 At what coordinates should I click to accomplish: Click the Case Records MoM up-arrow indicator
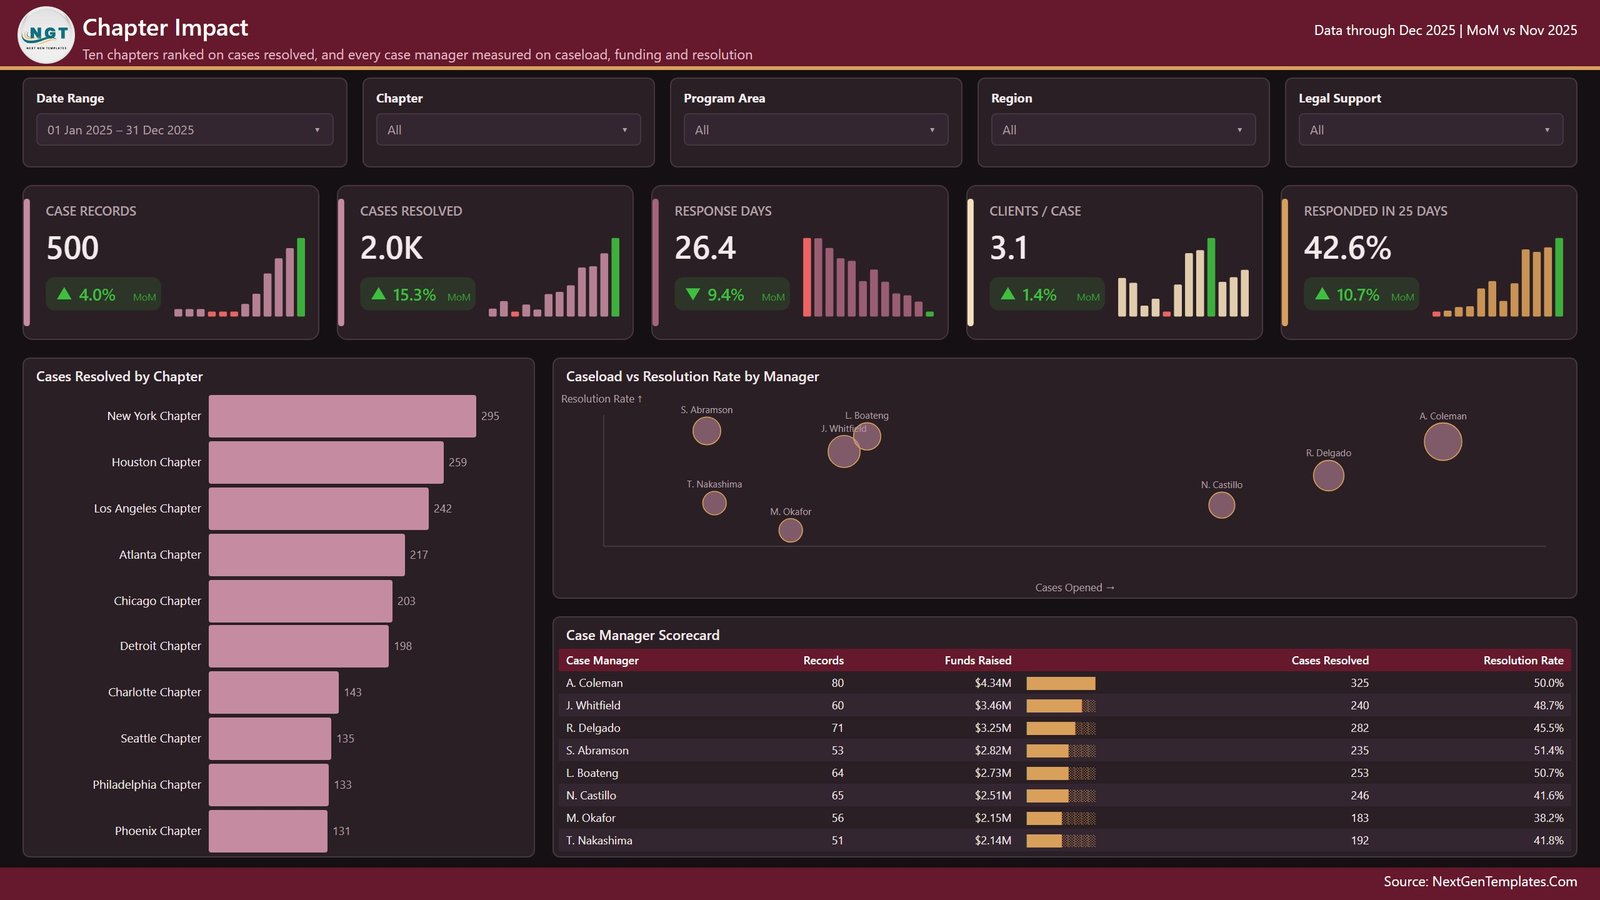(64, 294)
